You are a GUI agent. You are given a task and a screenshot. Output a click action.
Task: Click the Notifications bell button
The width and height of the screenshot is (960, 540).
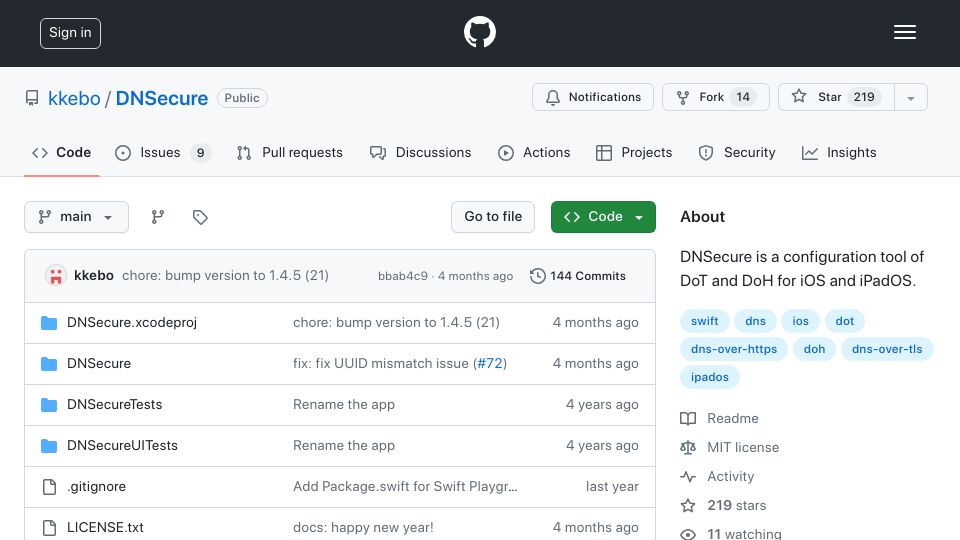[593, 97]
